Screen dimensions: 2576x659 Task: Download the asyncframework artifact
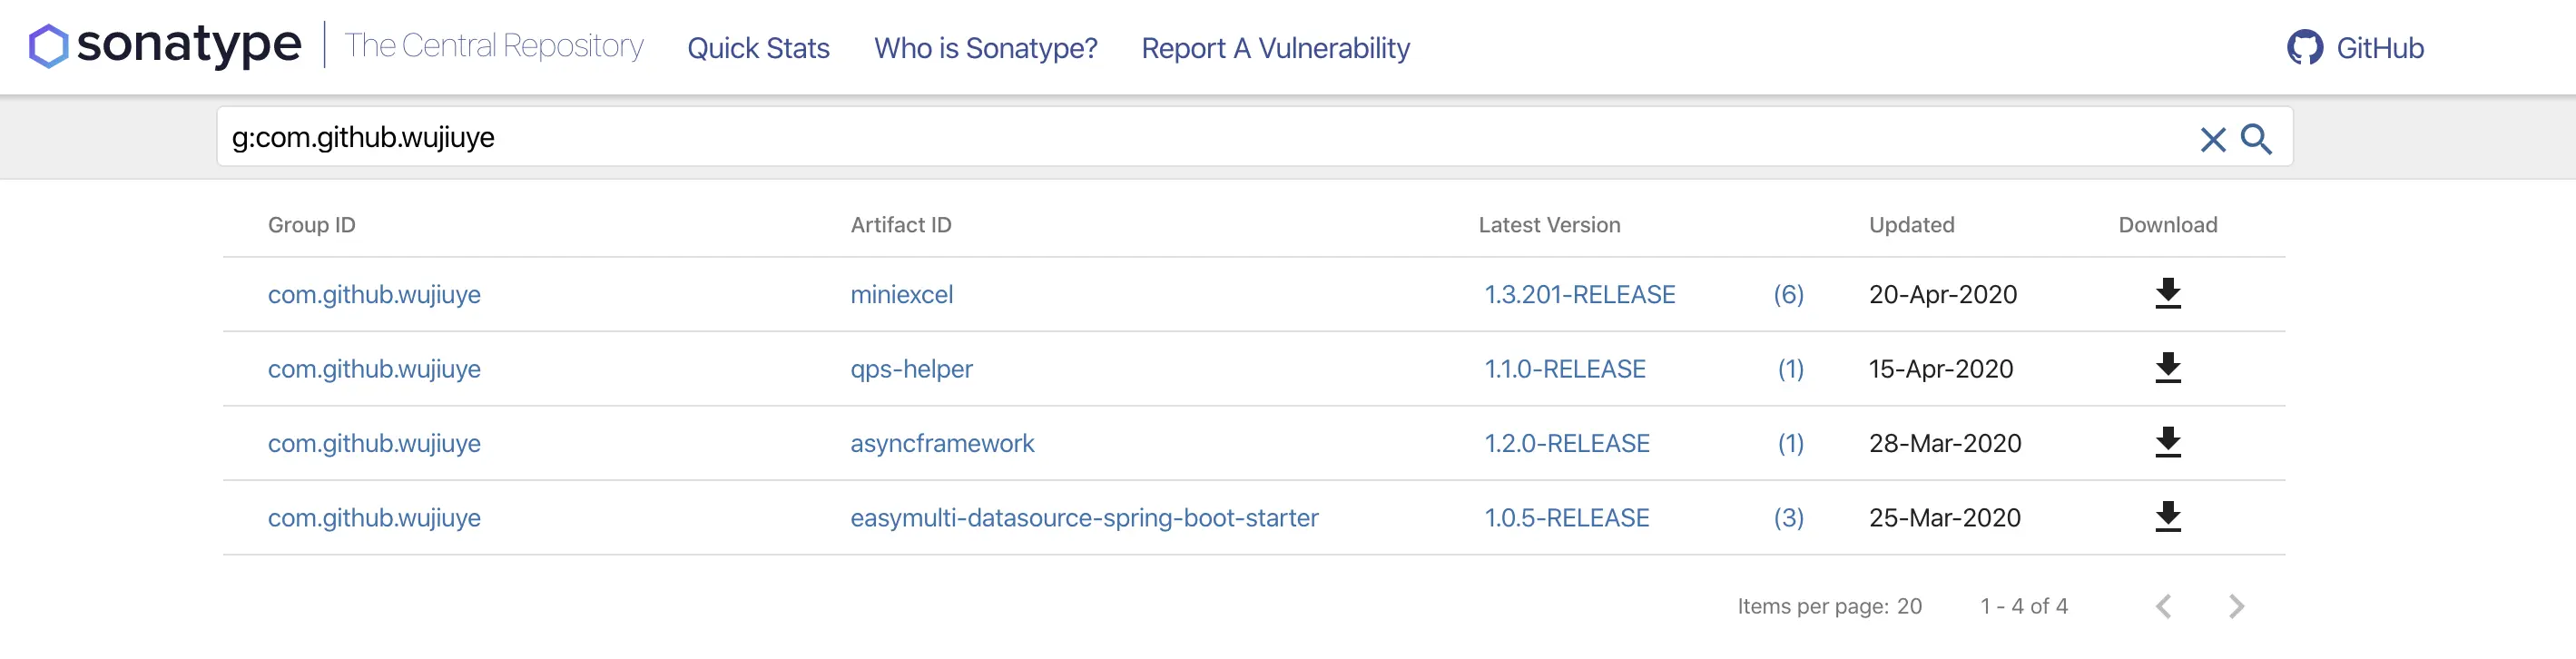click(x=2167, y=442)
